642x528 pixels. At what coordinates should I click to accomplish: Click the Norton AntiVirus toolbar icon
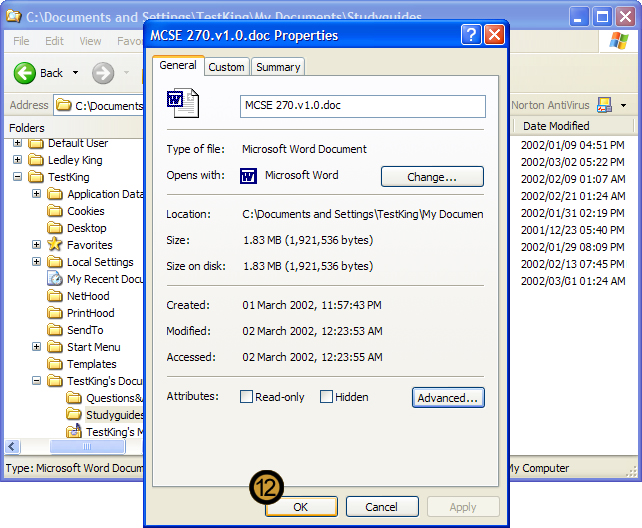click(604, 105)
